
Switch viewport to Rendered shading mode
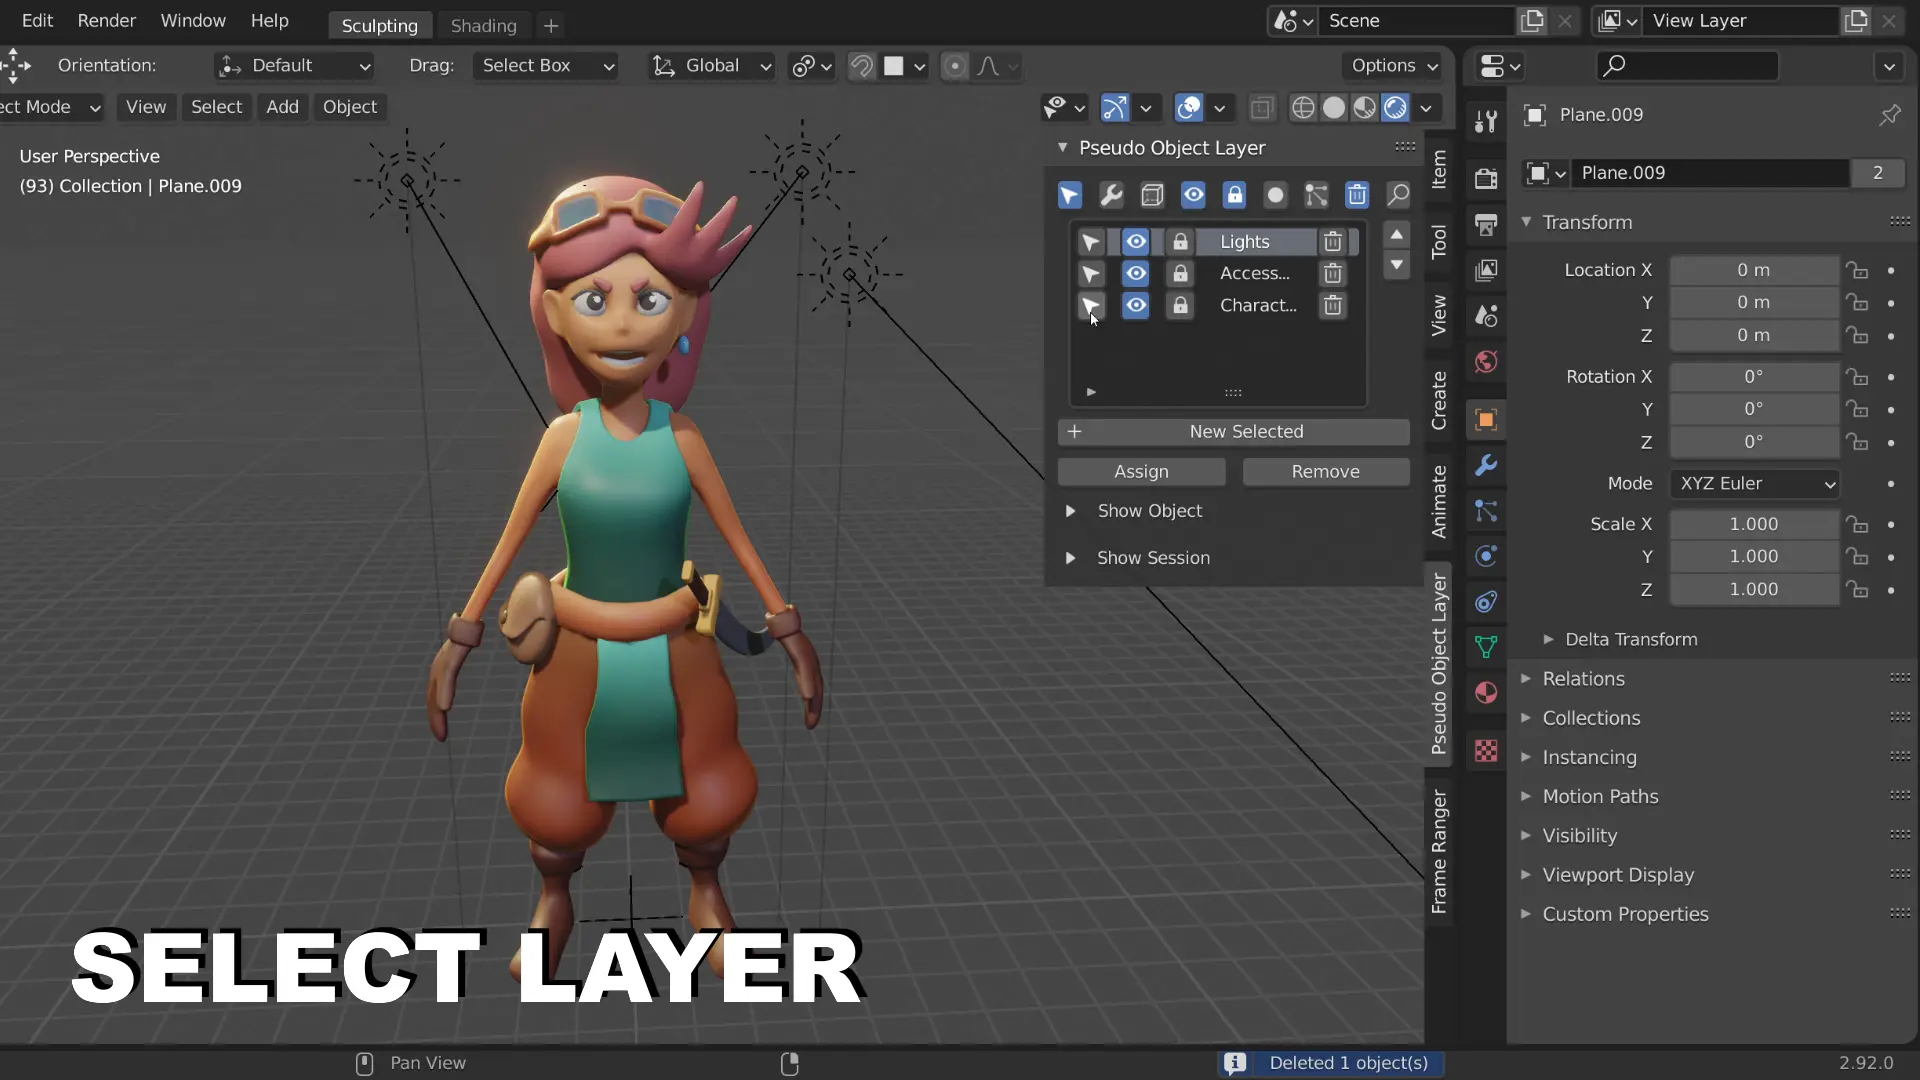click(1396, 107)
